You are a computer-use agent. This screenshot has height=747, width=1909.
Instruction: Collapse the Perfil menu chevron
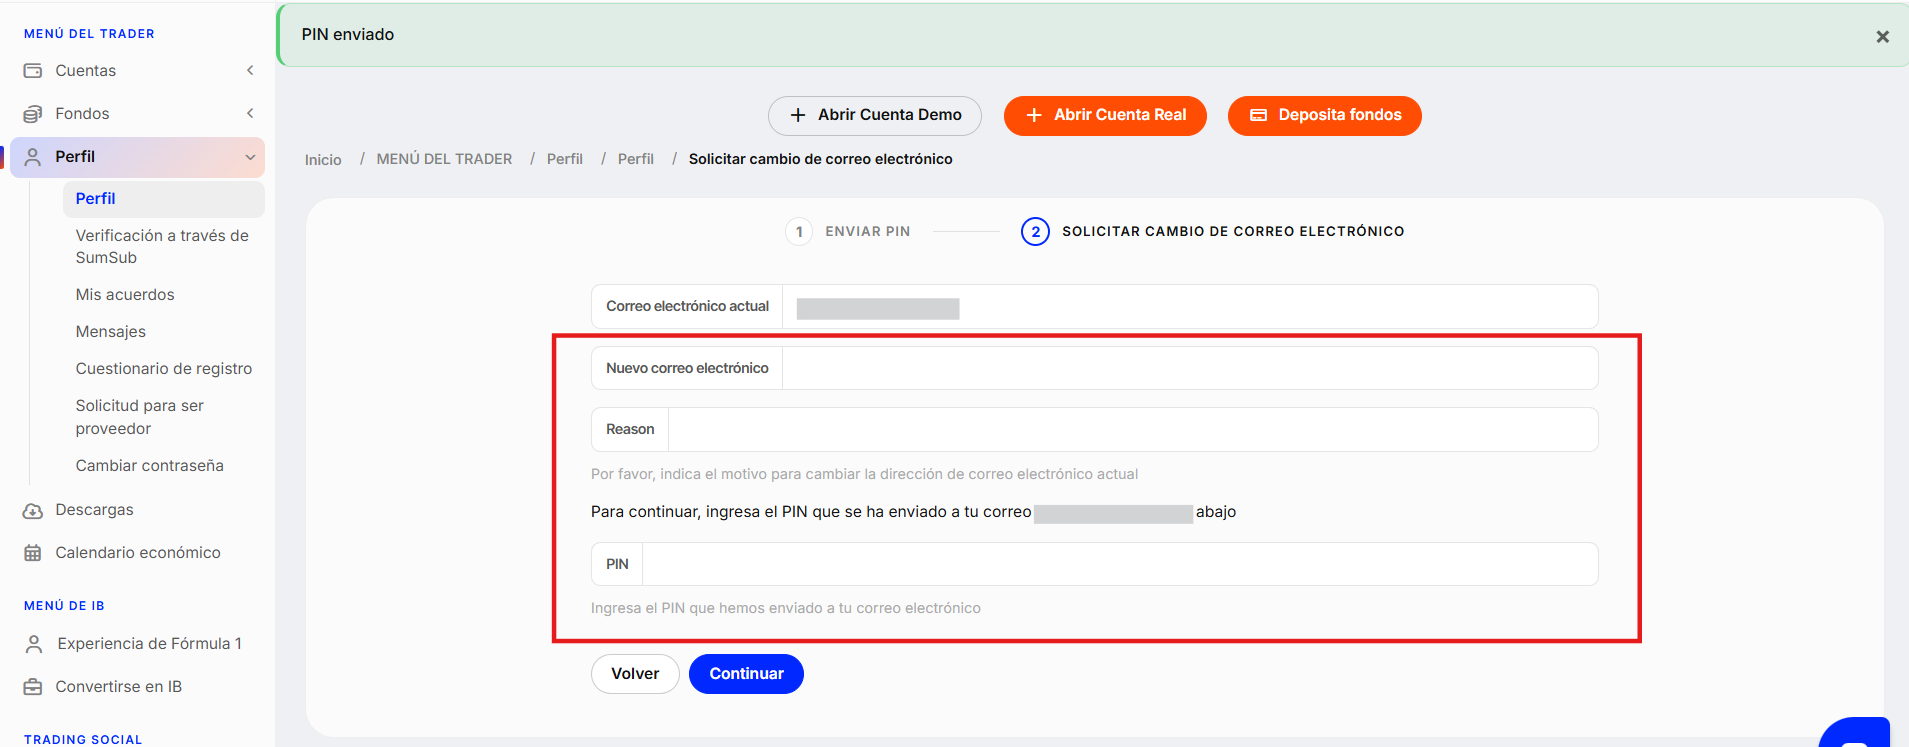250,157
